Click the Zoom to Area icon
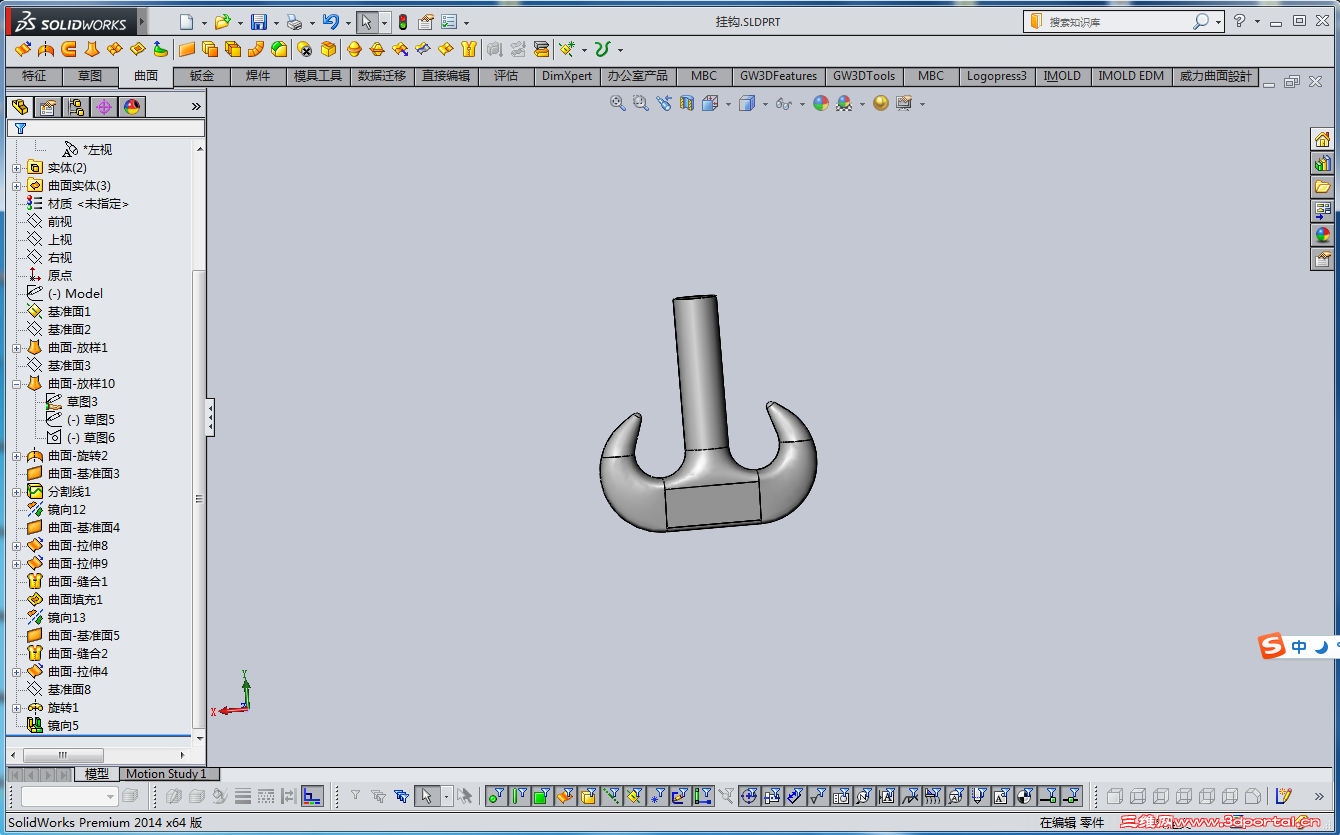1340x835 pixels. 641,103
